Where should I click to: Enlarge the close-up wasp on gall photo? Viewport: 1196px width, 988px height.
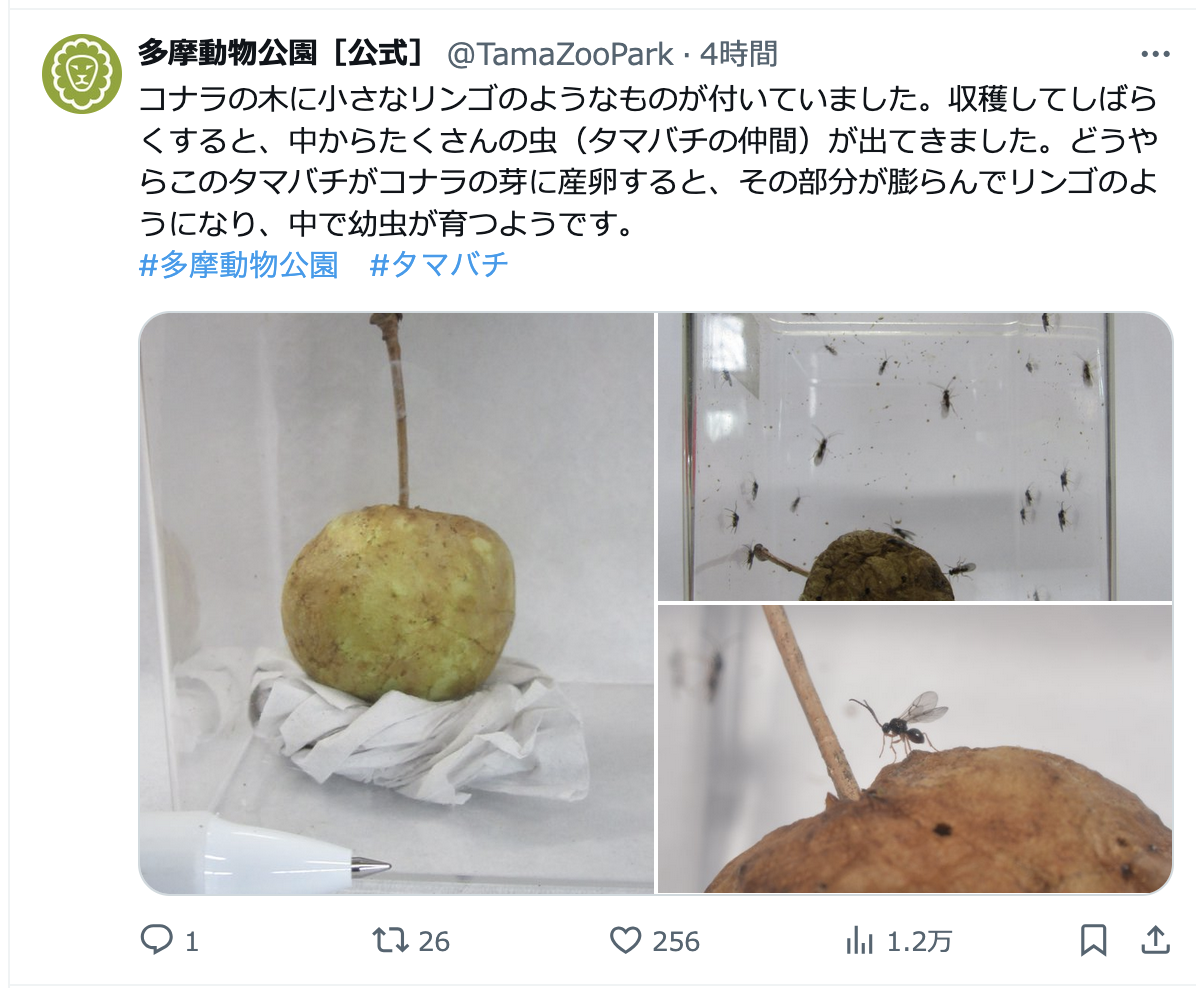pos(915,748)
